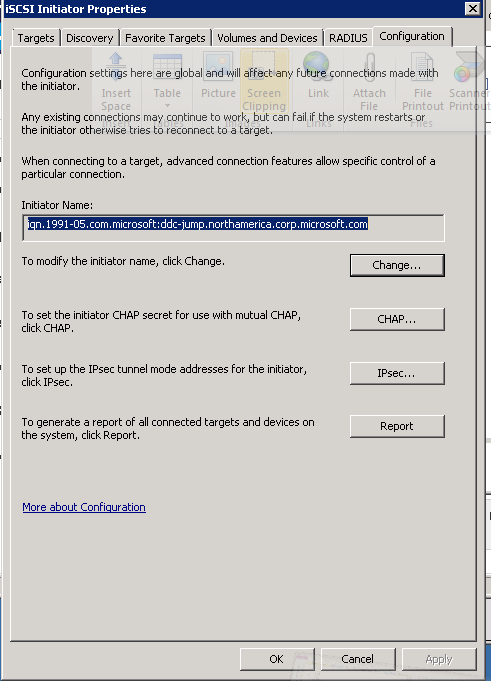Screen dimensions: 491x681
Task: Switch to the Targets tab
Action: [36, 38]
